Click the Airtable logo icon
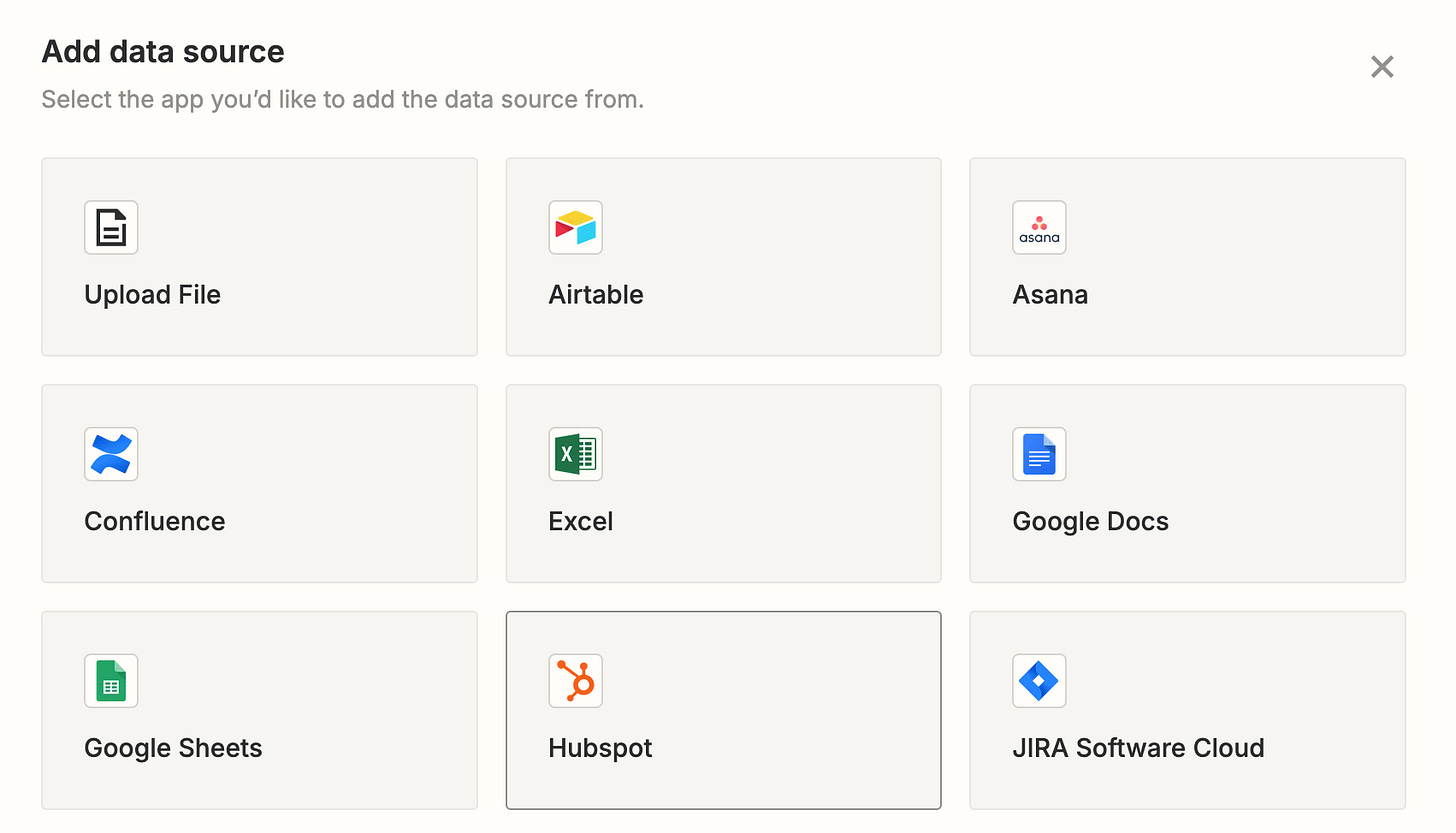 click(x=575, y=227)
